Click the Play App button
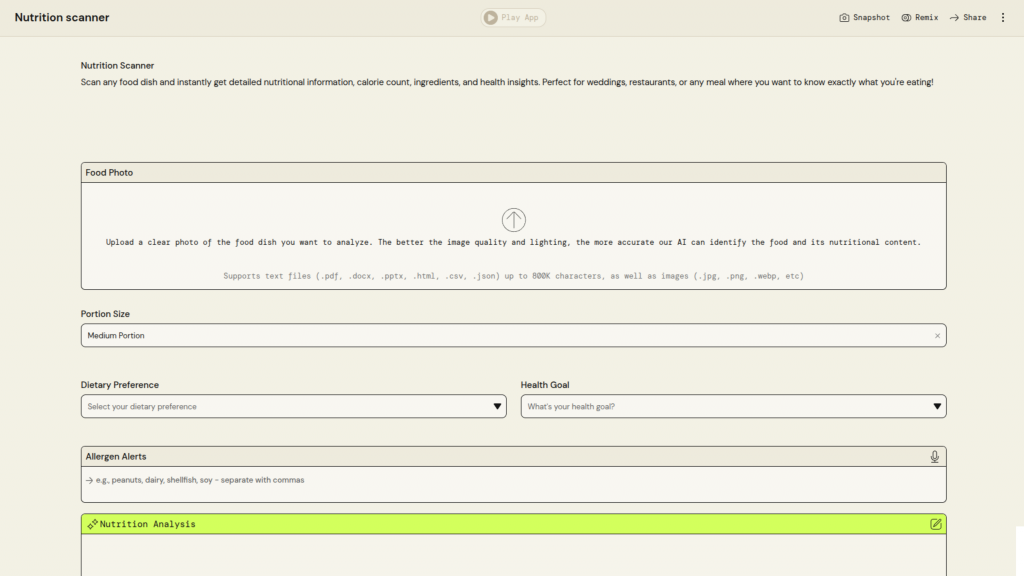 (513, 17)
